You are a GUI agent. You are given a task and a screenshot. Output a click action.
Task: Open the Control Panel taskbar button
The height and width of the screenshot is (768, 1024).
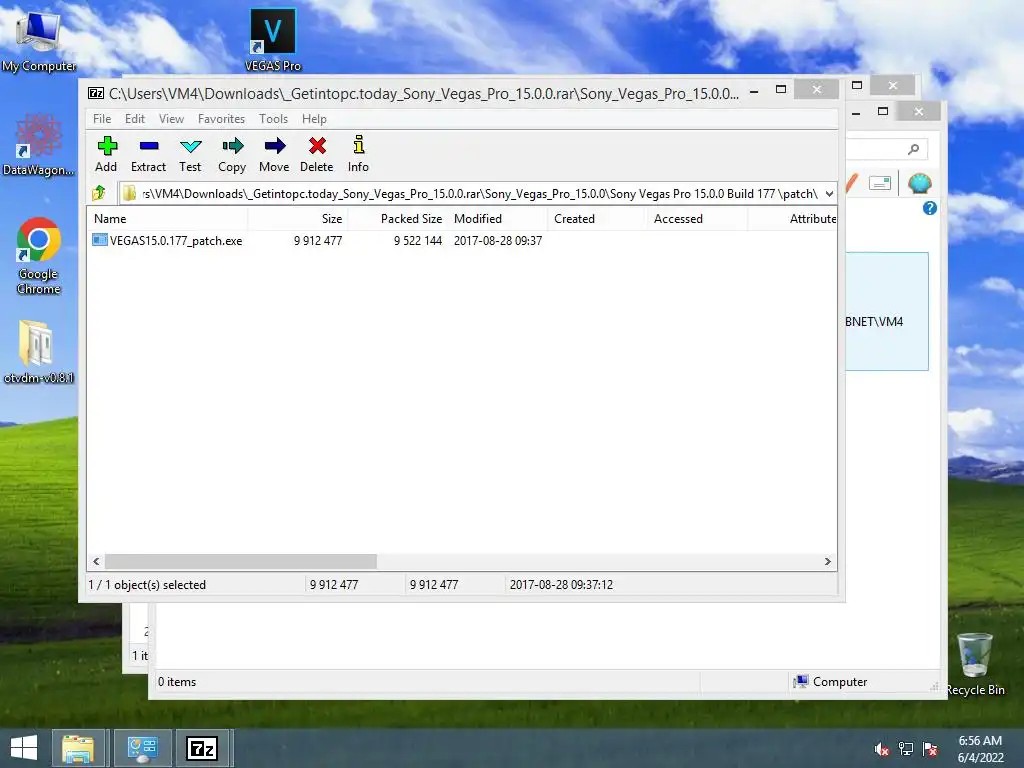(143, 748)
